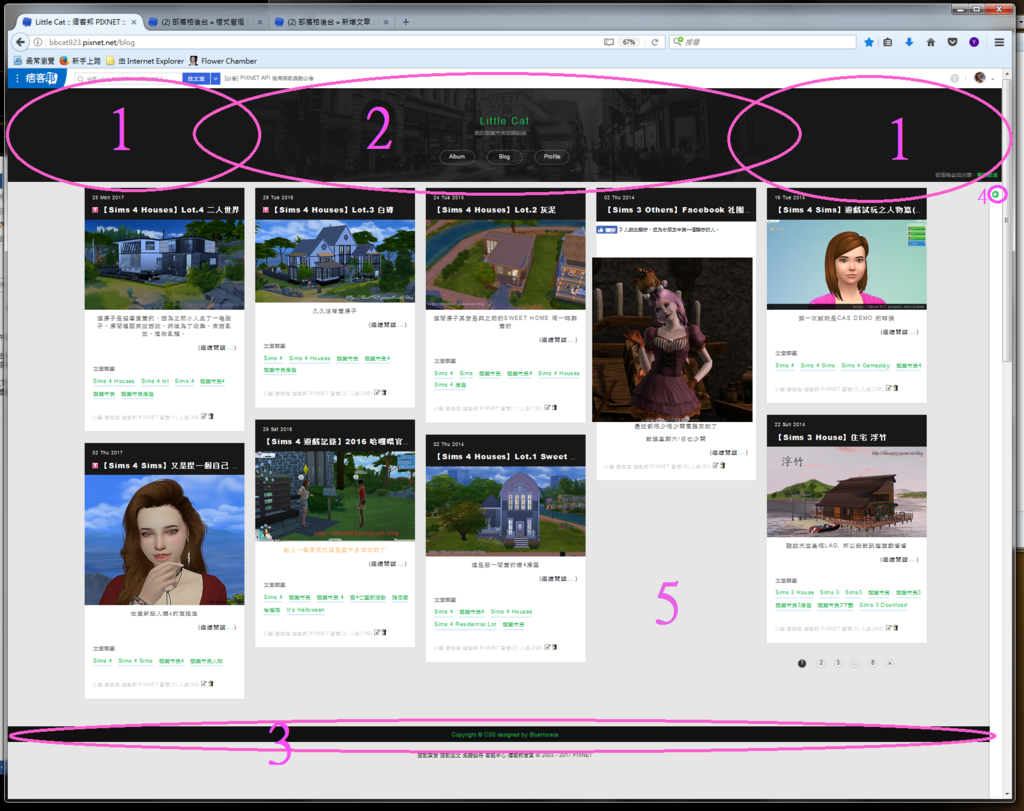Go to page 2 in pagination
Screen dimensions: 1024x811
[x=821, y=663]
